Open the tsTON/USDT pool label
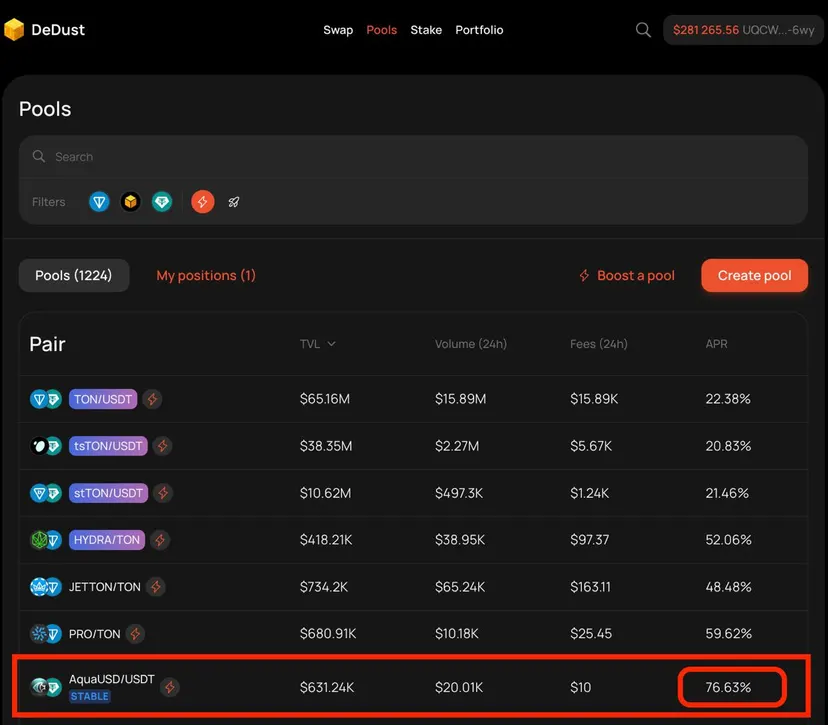The width and height of the screenshot is (828, 725). coord(108,446)
